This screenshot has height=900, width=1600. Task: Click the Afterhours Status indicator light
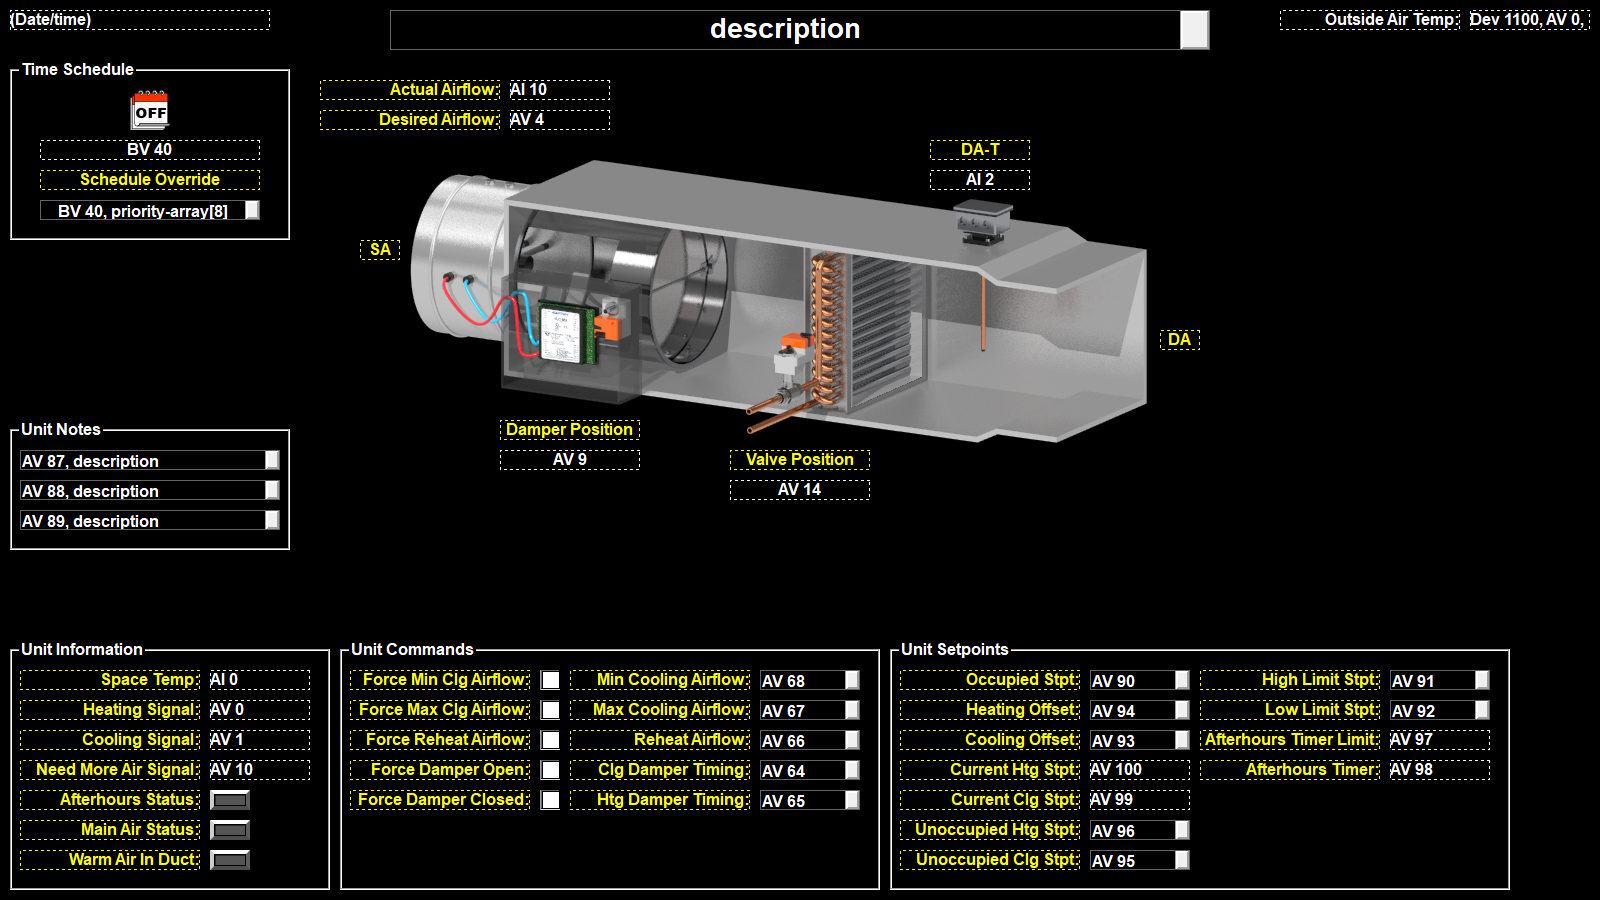click(230, 800)
